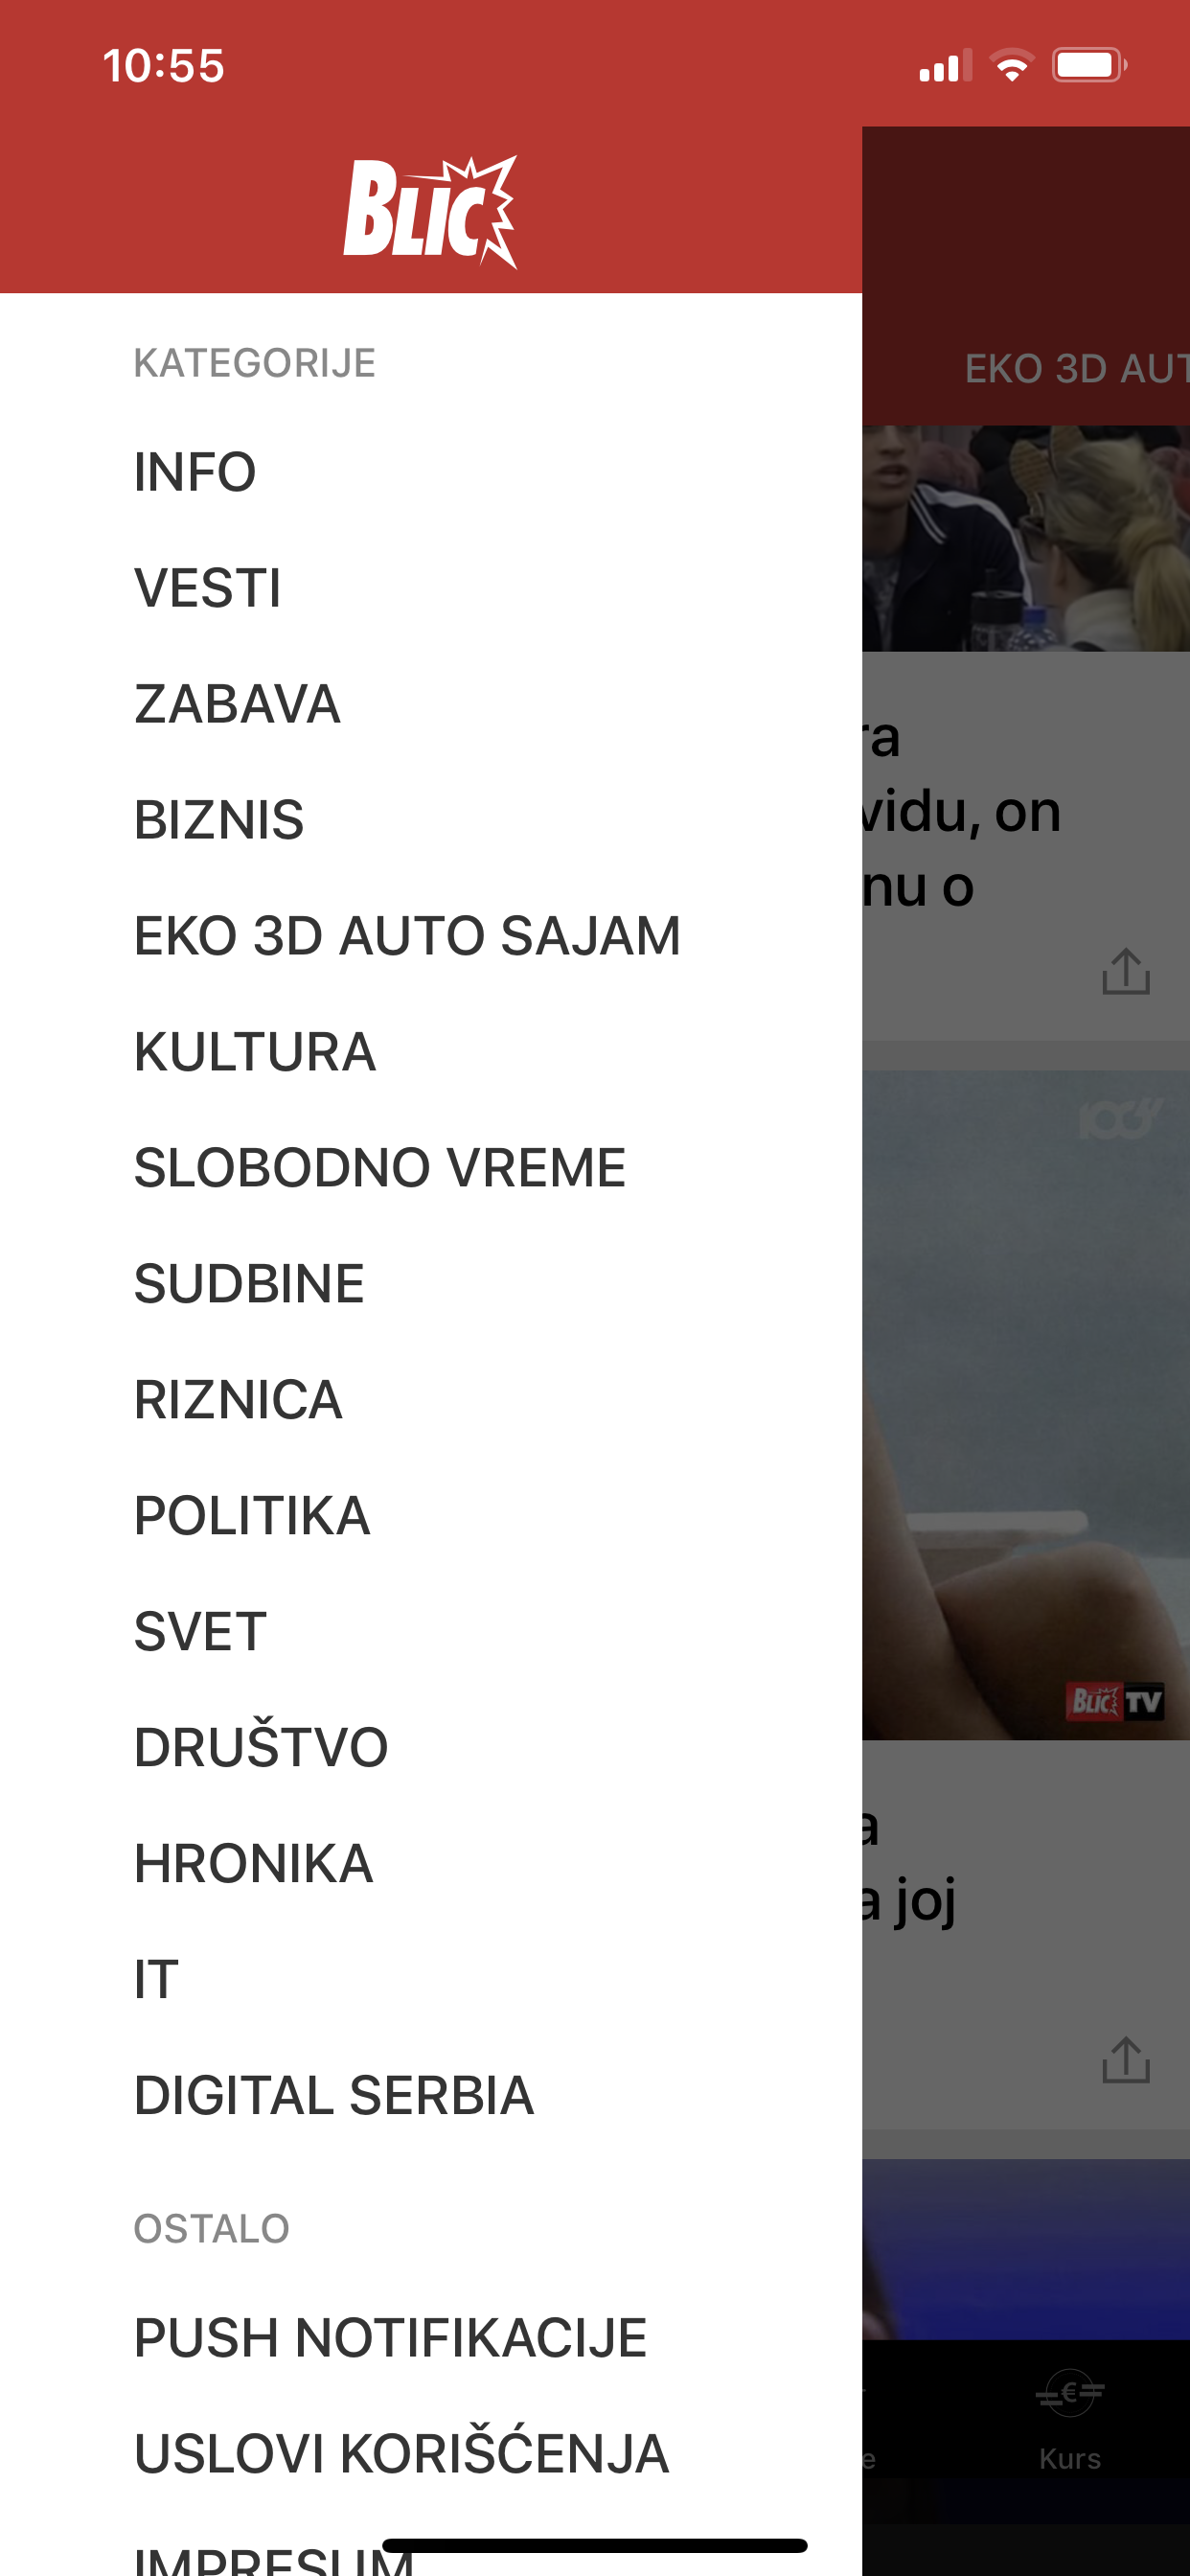
Task: Tap the Blic logo in the header
Action: click(430, 212)
